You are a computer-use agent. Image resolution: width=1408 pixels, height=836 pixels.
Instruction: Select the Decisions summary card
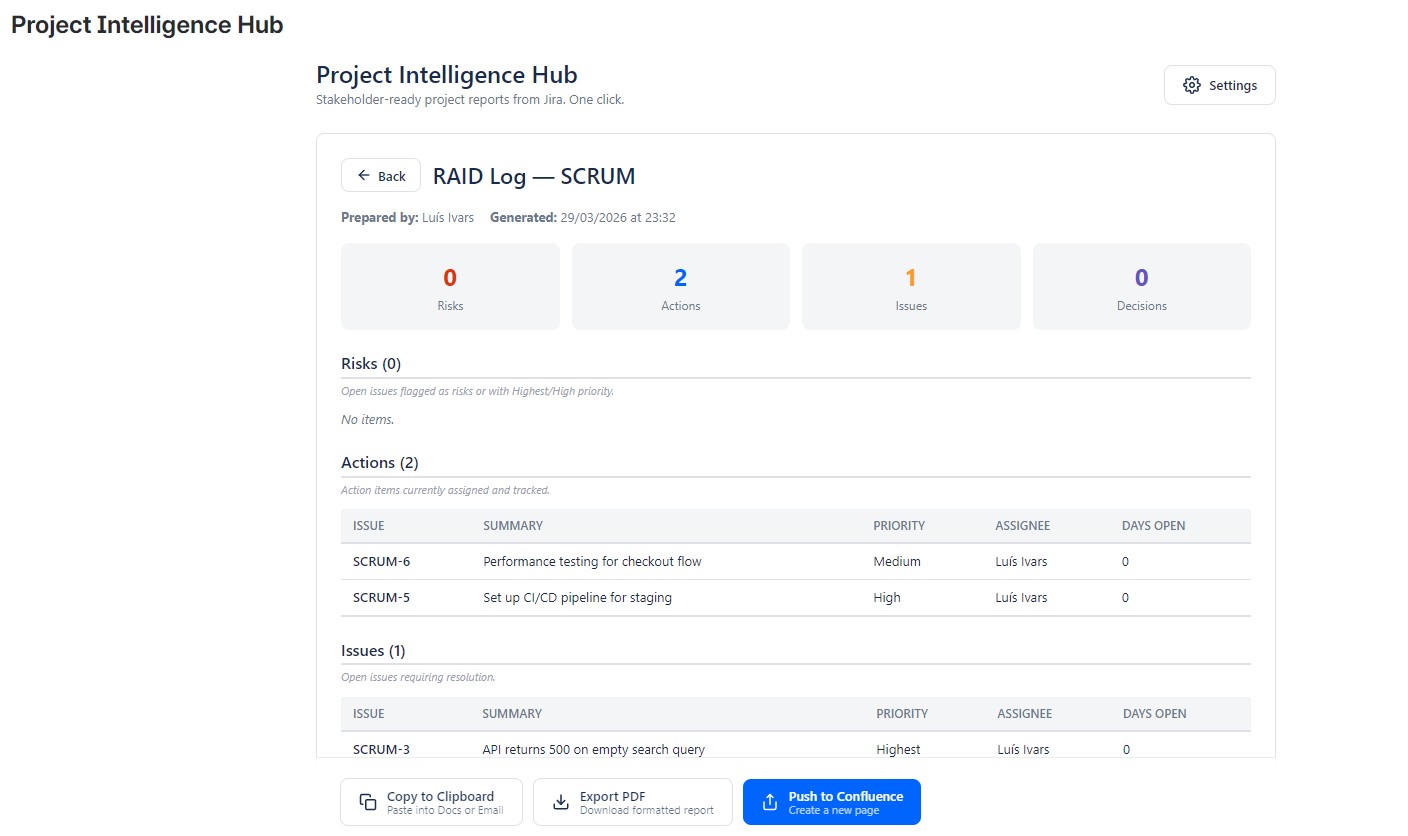(x=1141, y=287)
